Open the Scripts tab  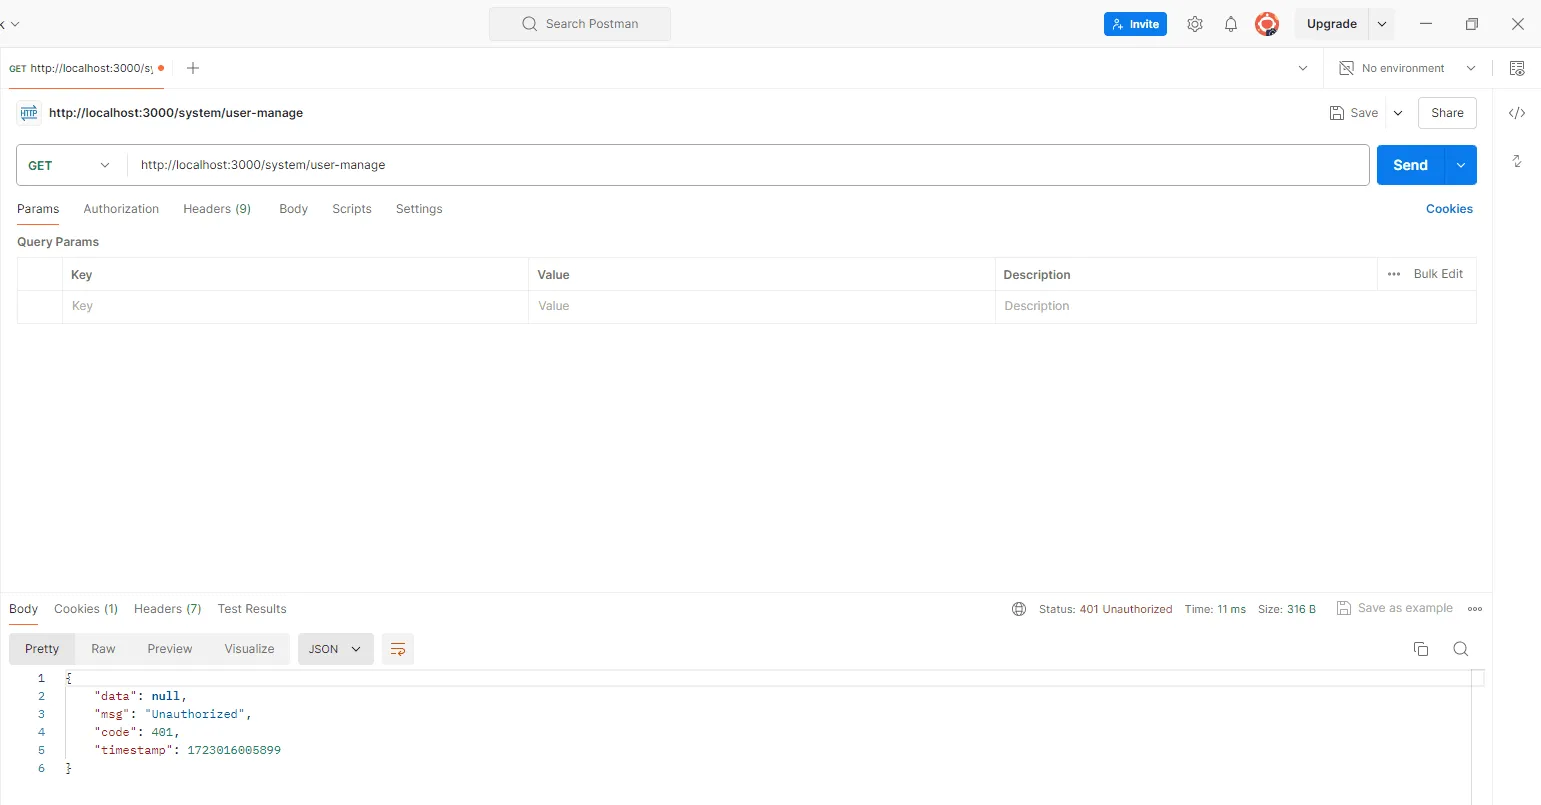tap(352, 209)
